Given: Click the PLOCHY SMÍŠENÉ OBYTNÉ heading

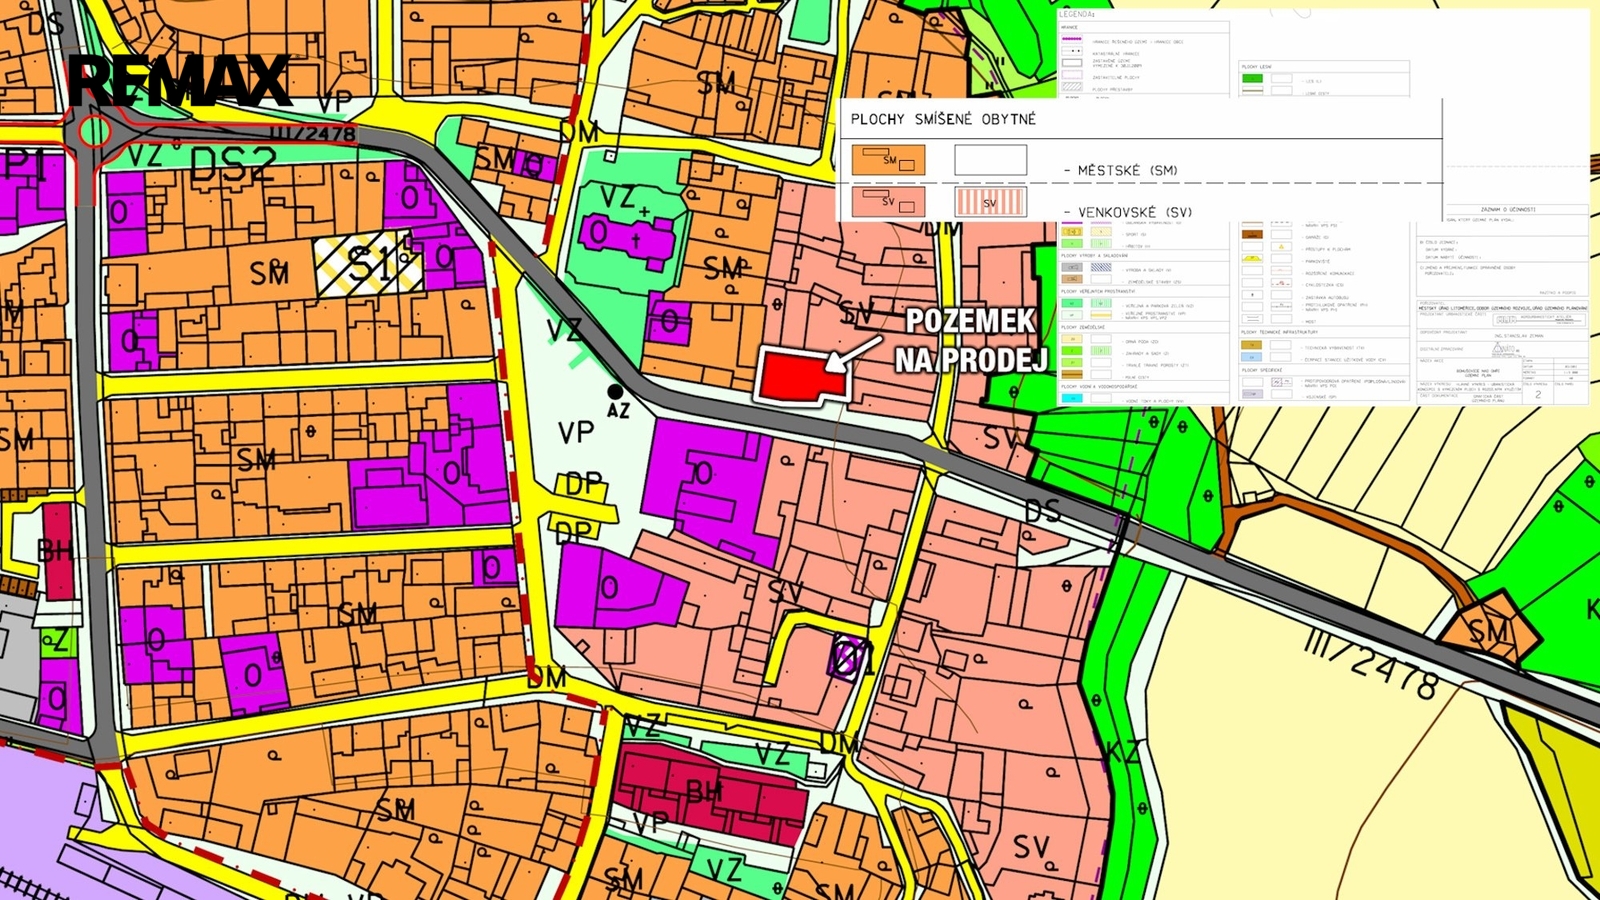Looking at the screenshot, I should pos(943,119).
